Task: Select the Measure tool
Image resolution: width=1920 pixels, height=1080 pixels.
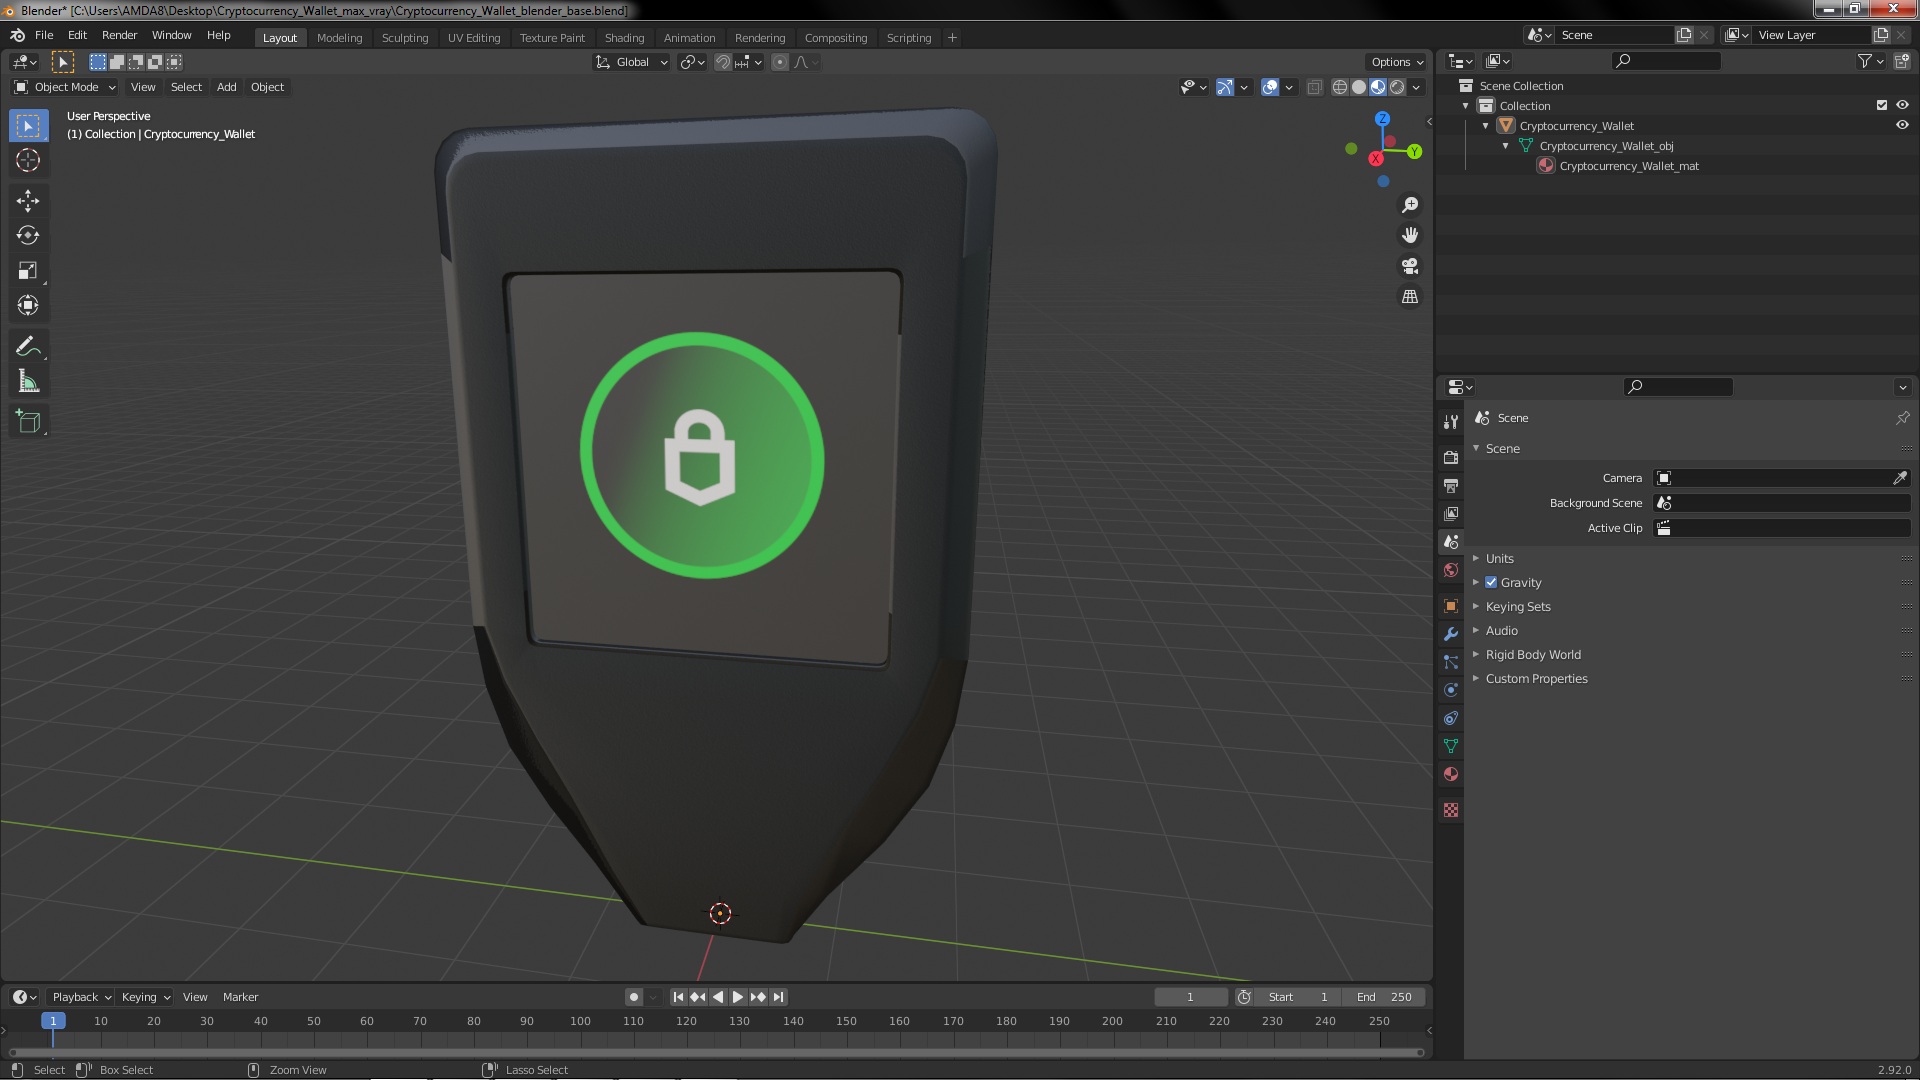Action: tap(28, 382)
